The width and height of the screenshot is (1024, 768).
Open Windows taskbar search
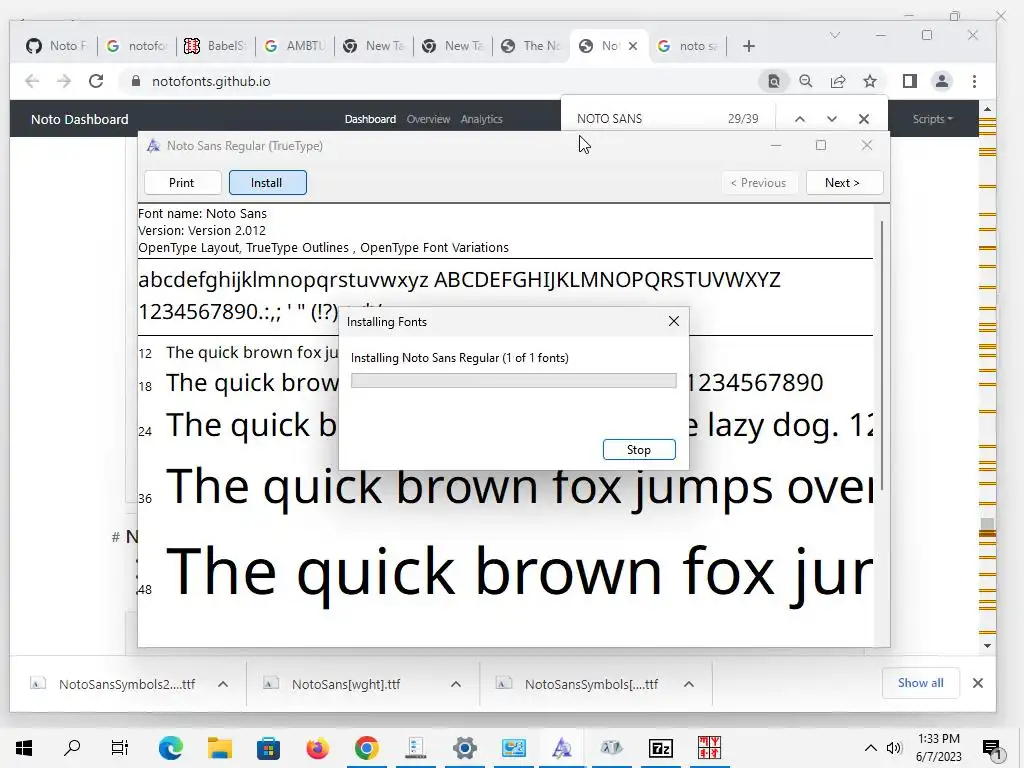tap(72, 748)
